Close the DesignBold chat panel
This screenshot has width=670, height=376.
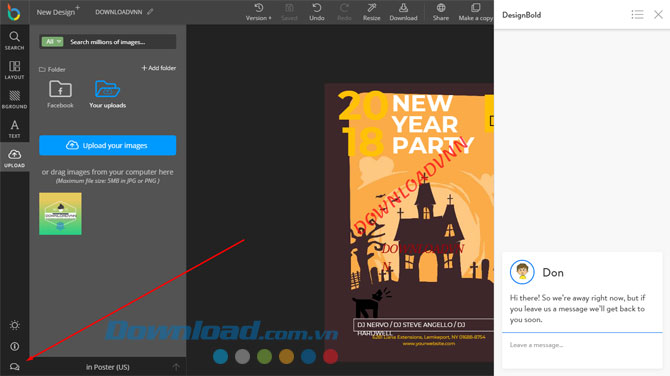(658, 15)
